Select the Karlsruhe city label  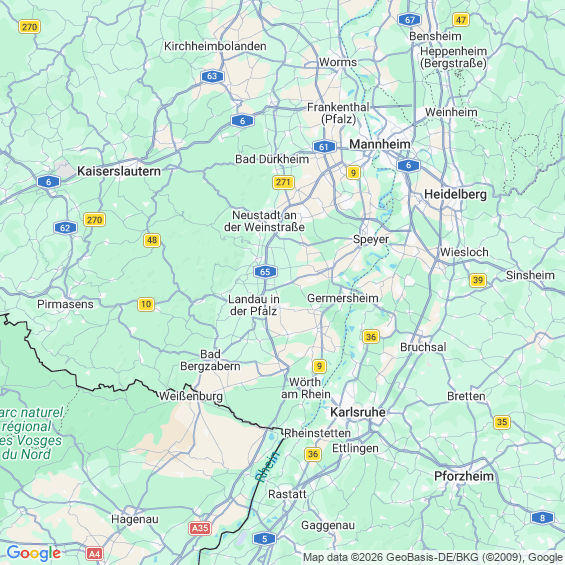point(358,412)
